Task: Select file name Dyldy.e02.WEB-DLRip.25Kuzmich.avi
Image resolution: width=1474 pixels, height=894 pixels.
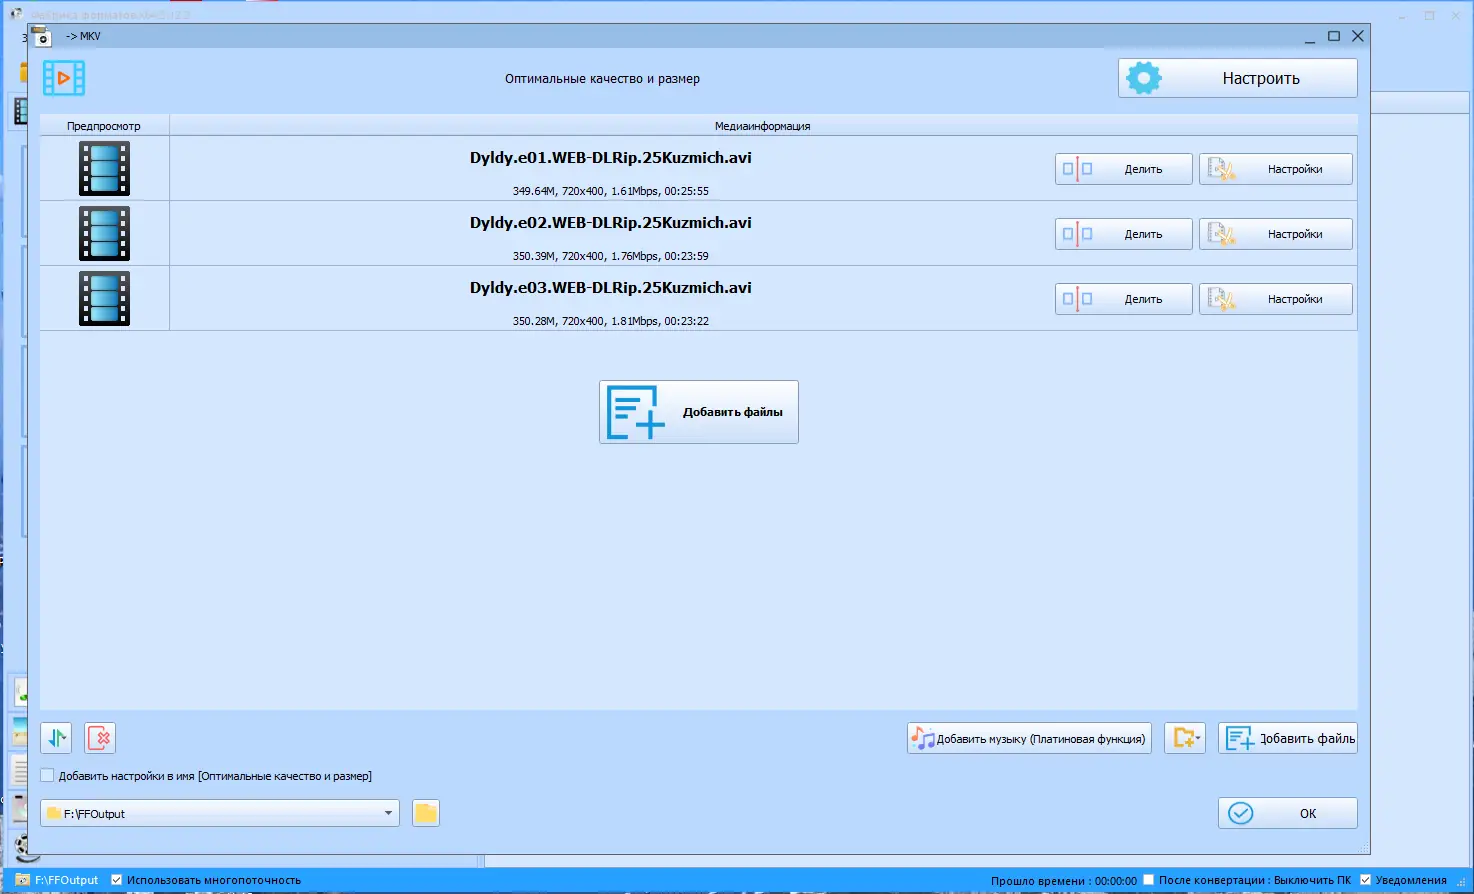Action: (x=611, y=223)
